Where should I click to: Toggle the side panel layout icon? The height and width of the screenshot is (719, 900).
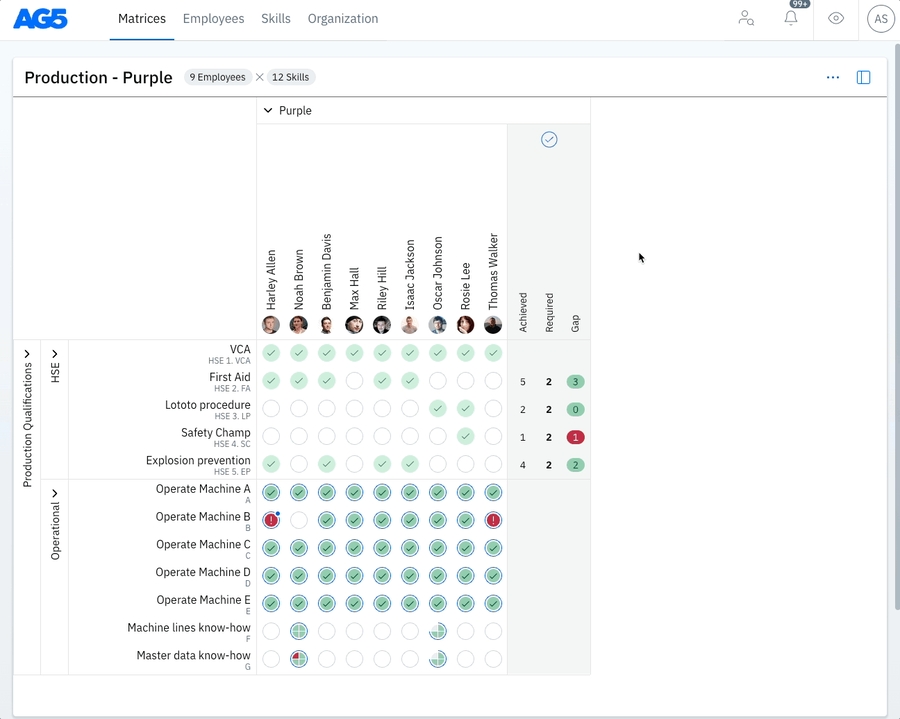pyautogui.click(x=864, y=77)
